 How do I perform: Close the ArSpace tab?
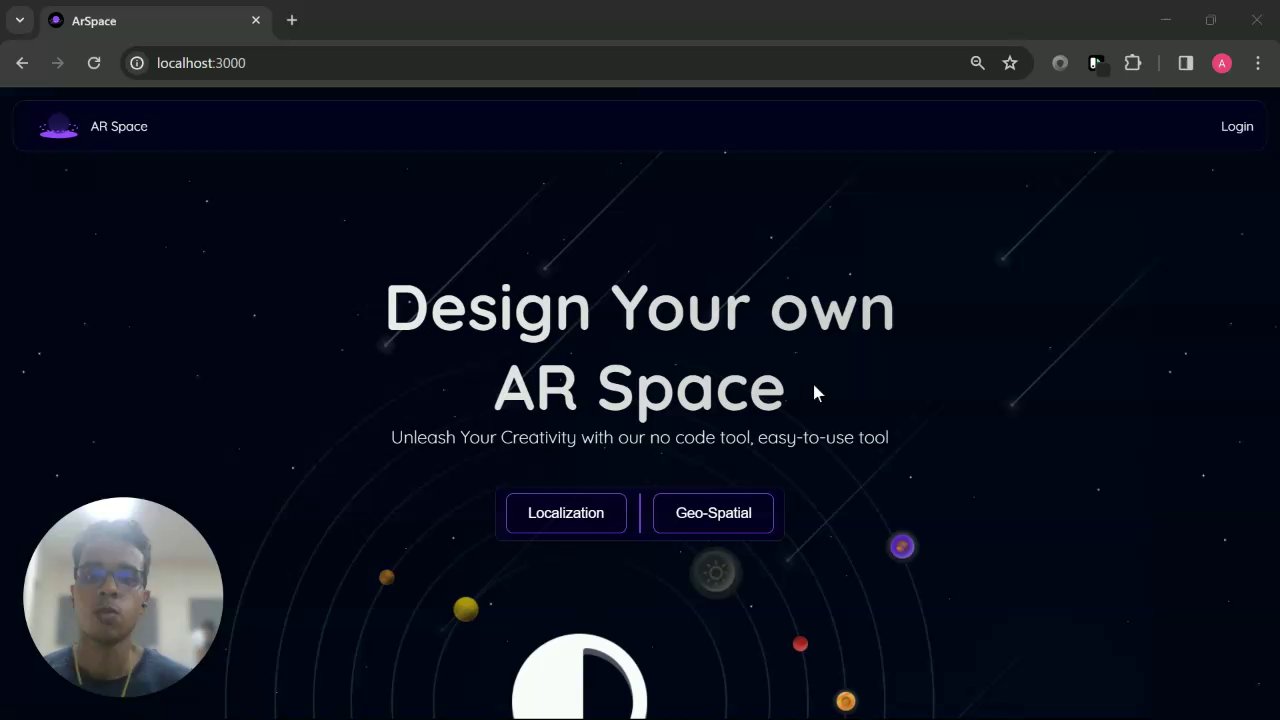[x=256, y=20]
